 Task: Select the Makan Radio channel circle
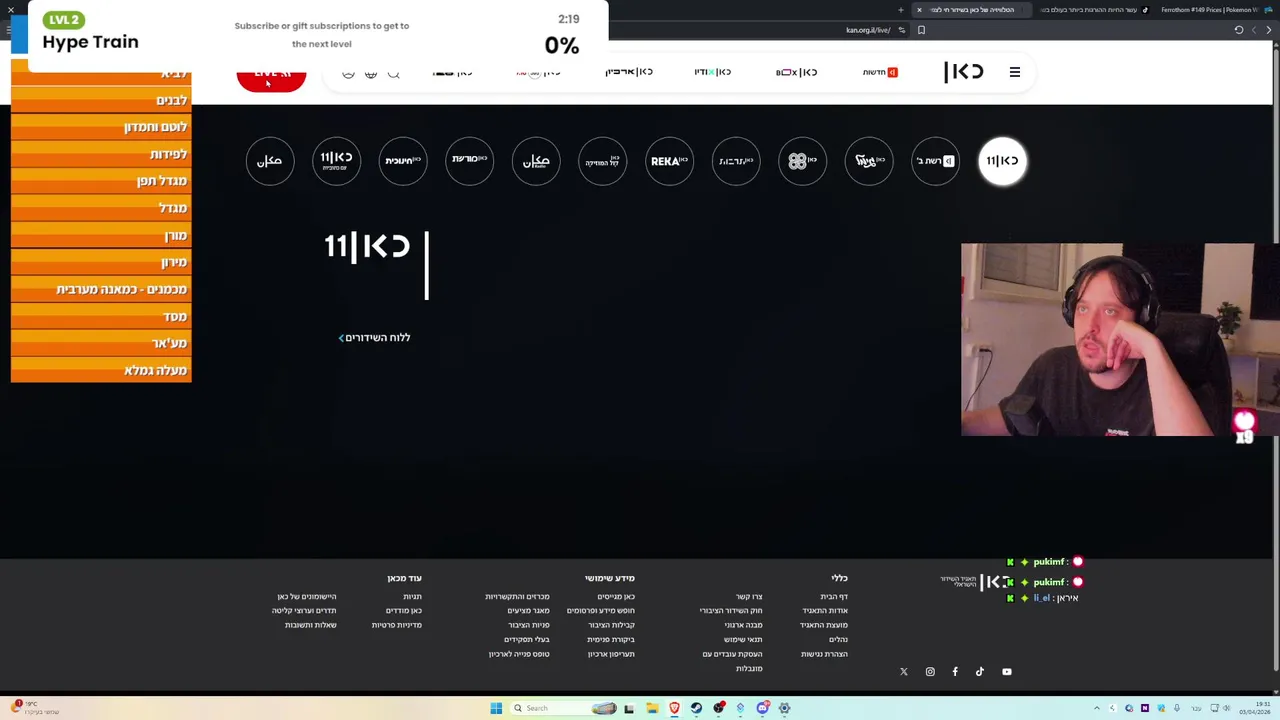click(536, 161)
